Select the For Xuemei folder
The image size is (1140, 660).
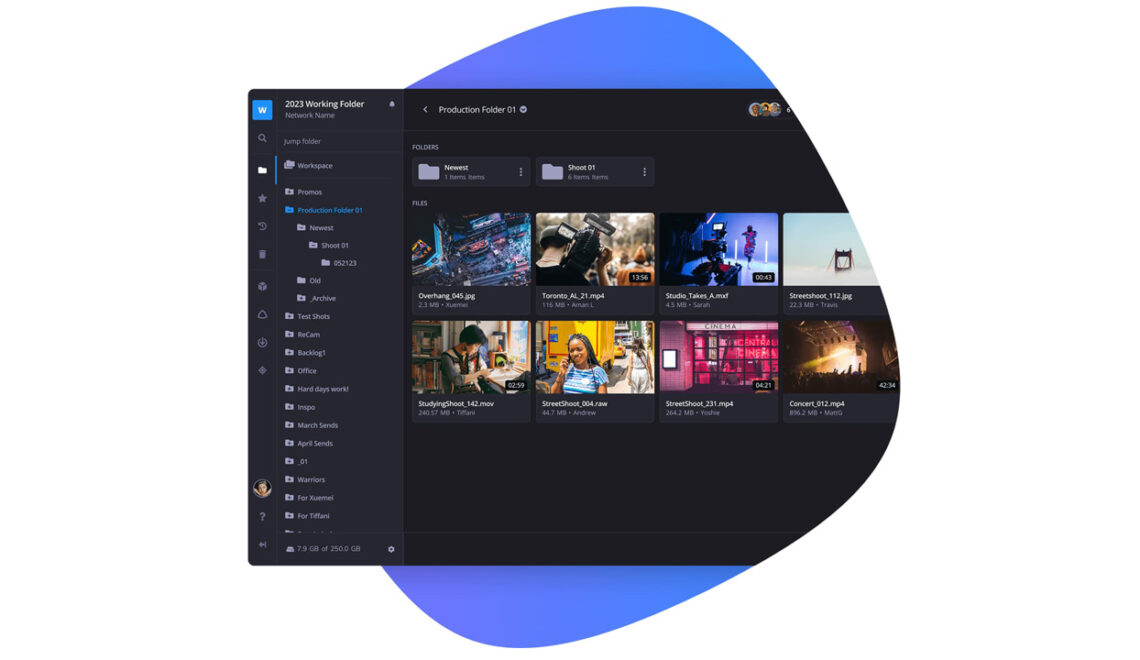(x=309, y=498)
